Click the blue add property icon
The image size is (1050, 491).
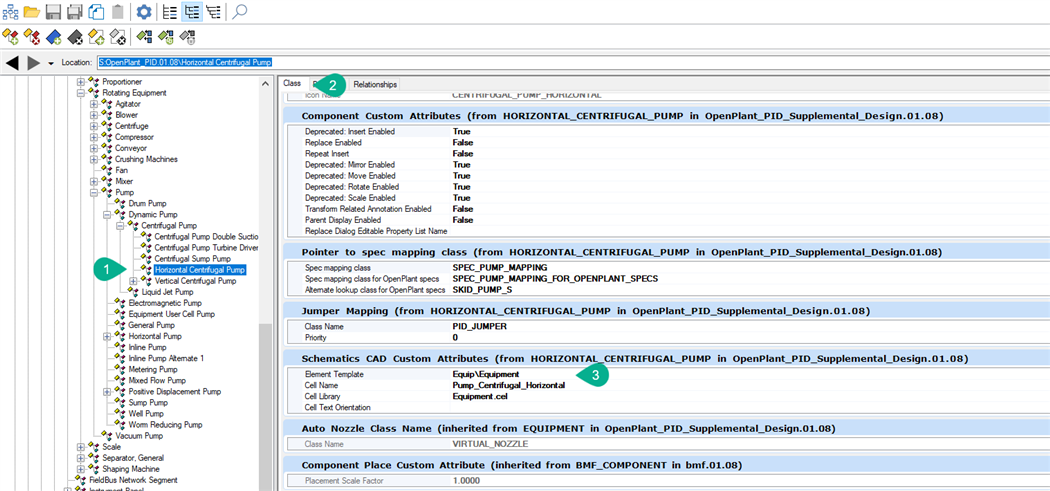point(54,36)
